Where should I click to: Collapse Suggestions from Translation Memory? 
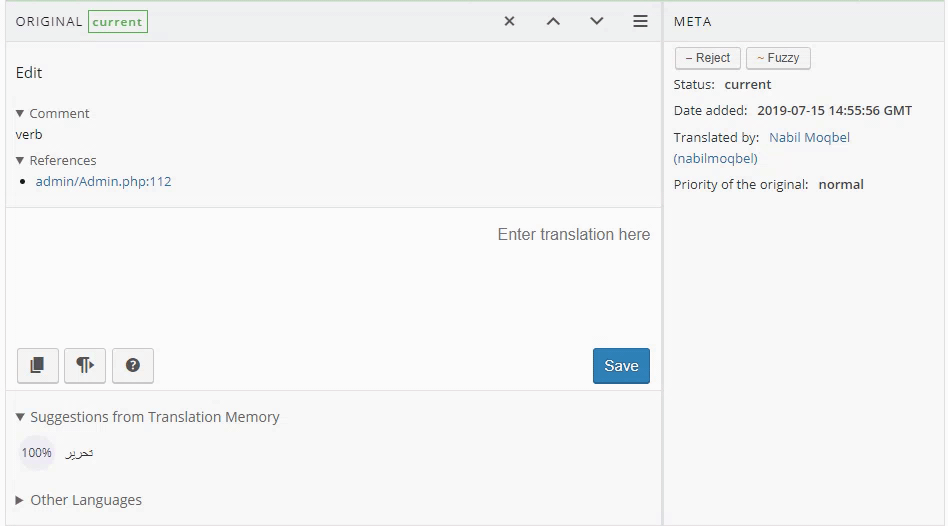pos(148,417)
